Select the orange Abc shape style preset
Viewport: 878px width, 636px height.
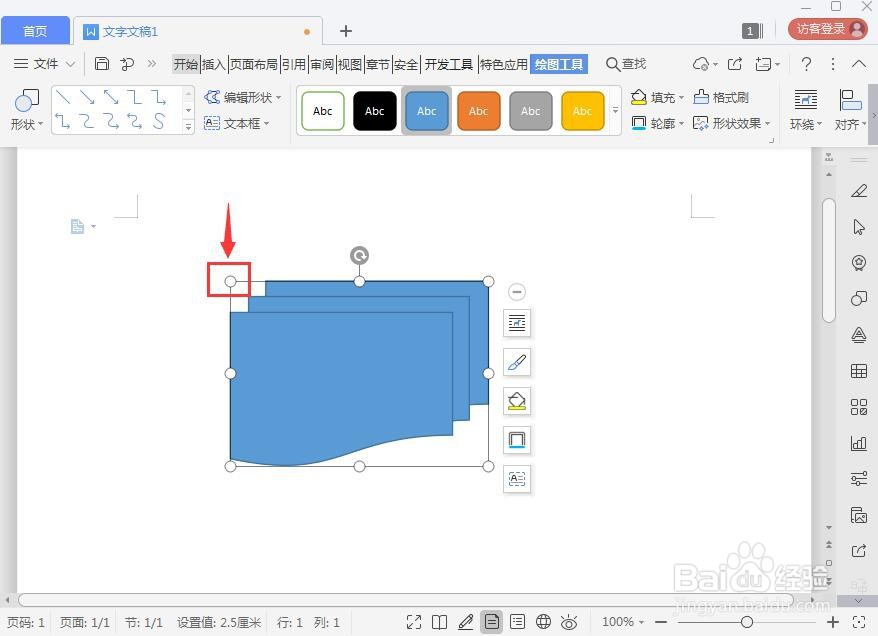pyautogui.click(x=478, y=110)
